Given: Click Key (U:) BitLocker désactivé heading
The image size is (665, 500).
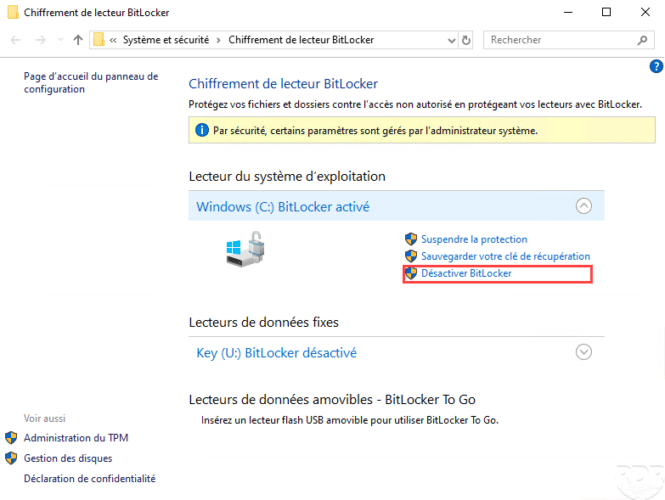Looking at the screenshot, I should (x=277, y=353).
